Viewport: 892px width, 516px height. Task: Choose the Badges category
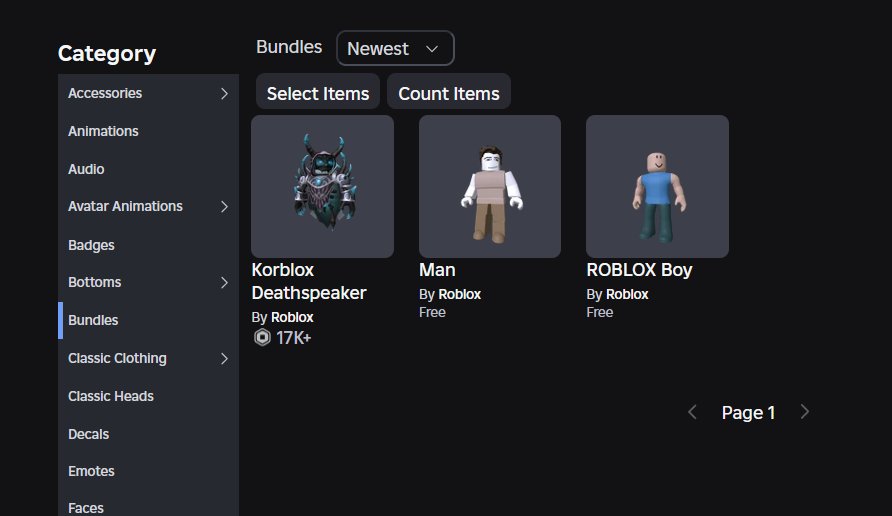[91, 245]
